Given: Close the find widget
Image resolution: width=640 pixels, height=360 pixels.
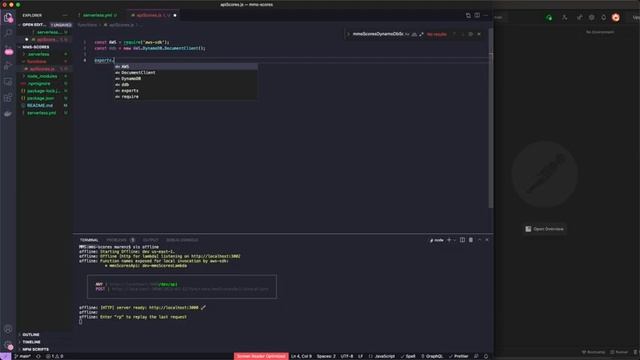Looking at the screenshot, I should click(479, 34).
